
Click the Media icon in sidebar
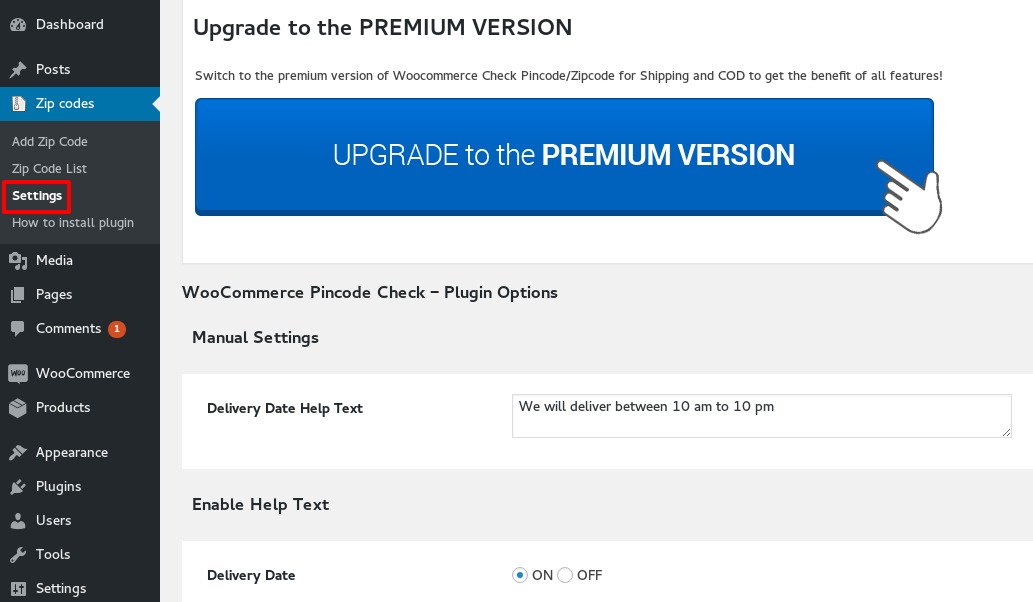(x=18, y=261)
